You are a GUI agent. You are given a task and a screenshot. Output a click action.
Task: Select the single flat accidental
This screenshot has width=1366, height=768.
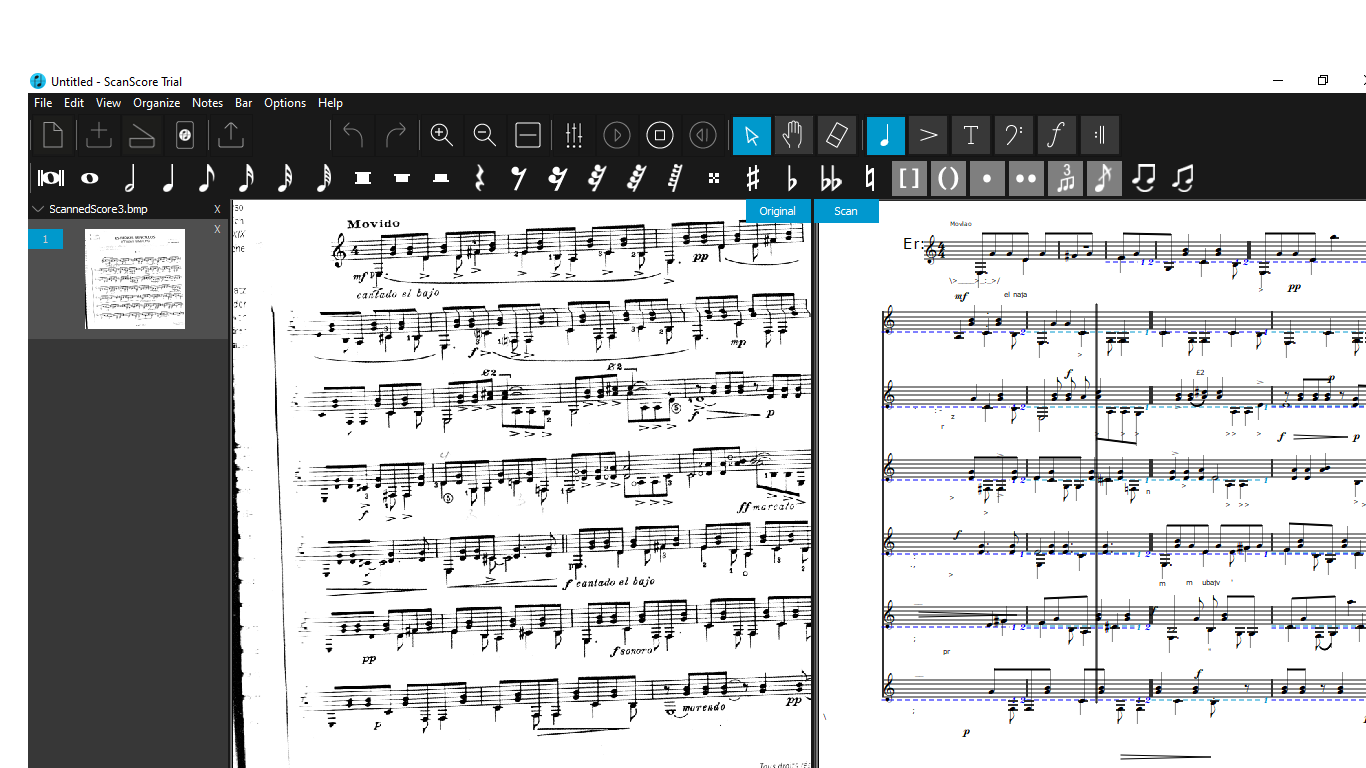[792, 178]
